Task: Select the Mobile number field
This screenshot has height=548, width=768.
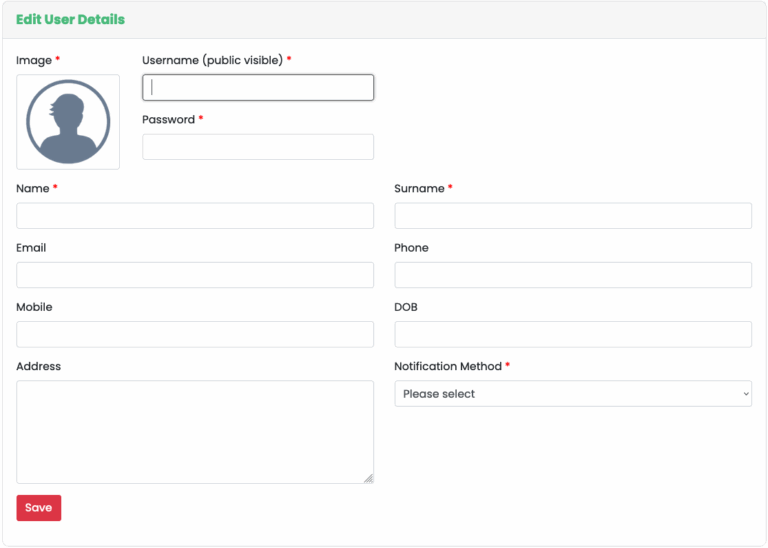Action: click(195, 334)
